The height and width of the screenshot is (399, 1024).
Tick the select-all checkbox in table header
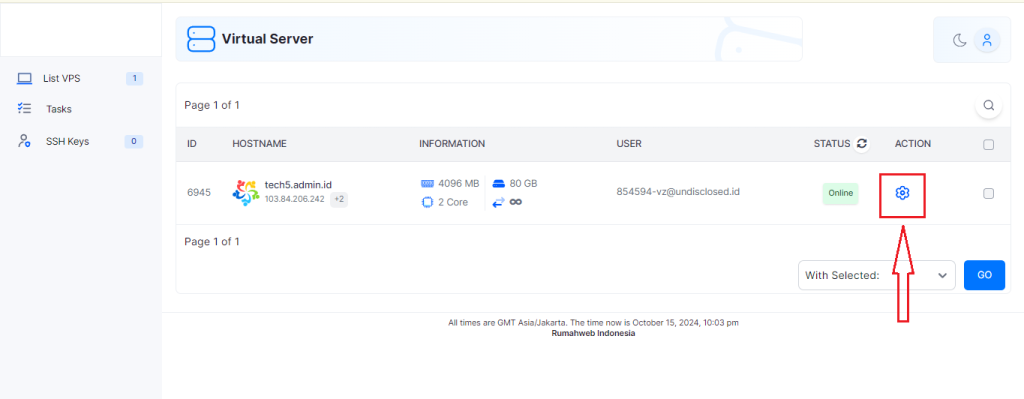(989, 144)
